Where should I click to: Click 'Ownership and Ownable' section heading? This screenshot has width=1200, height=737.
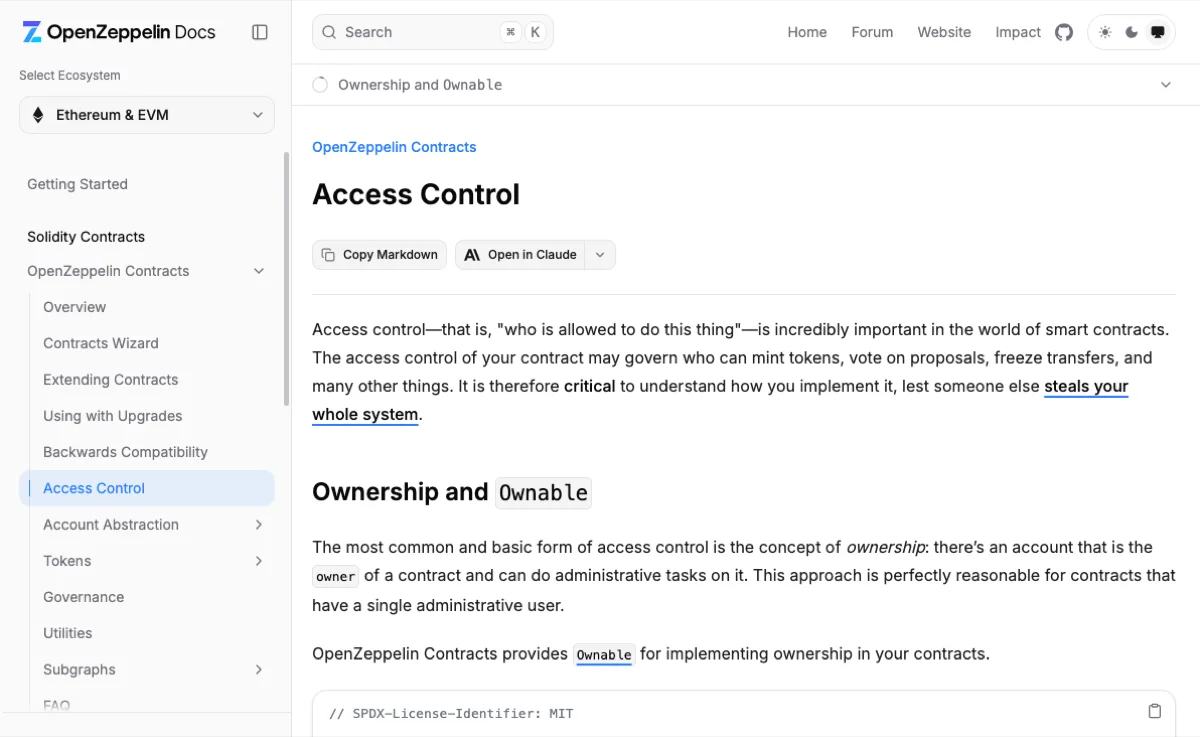coord(452,492)
